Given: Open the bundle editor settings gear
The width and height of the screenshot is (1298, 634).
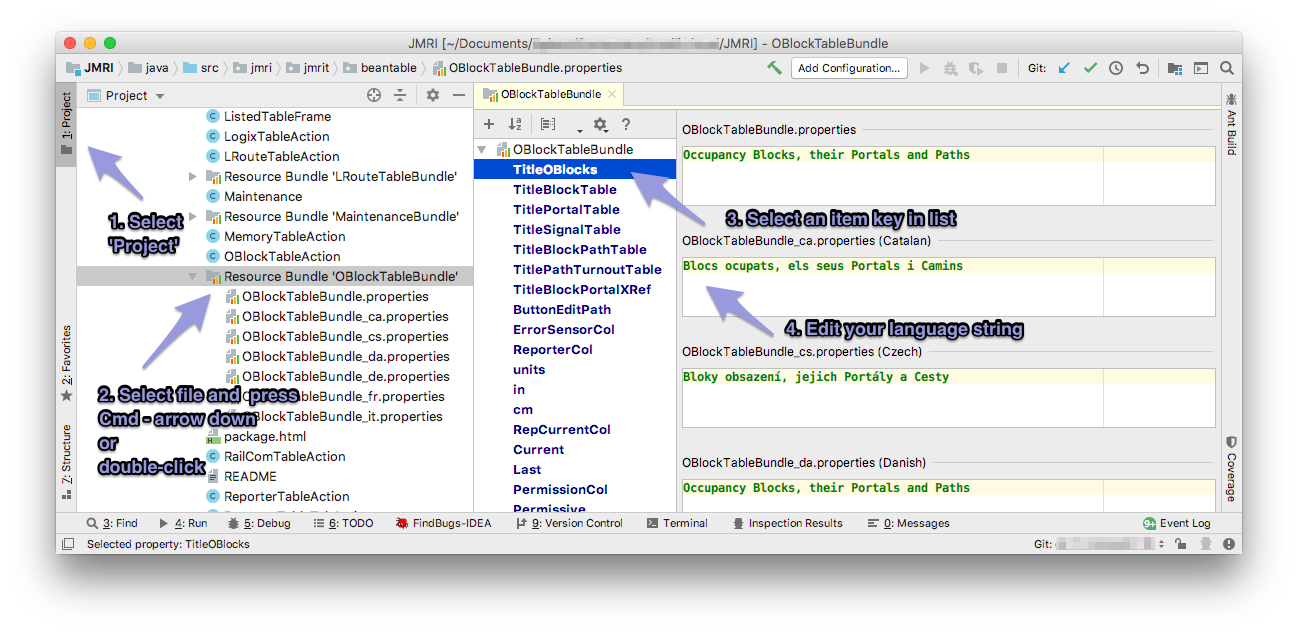Looking at the screenshot, I should coord(600,124).
